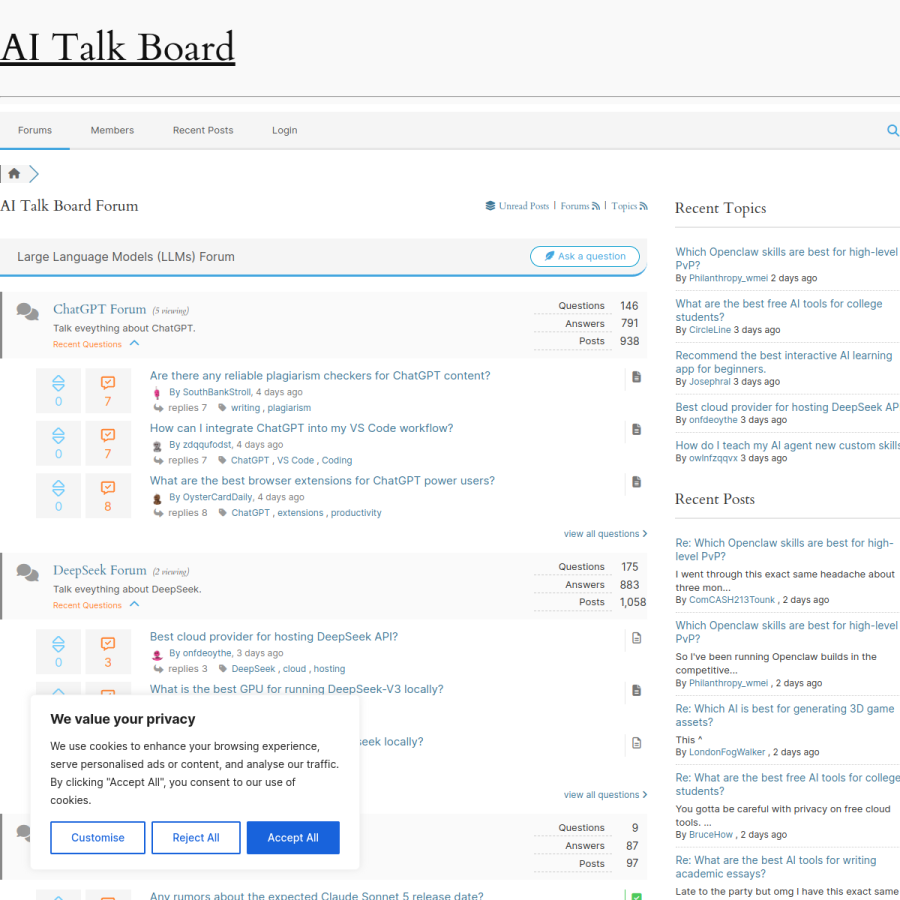900x900 pixels.
Task: Click 'Large Language Models (LLMs) Forum' heading
Action: [126, 257]
